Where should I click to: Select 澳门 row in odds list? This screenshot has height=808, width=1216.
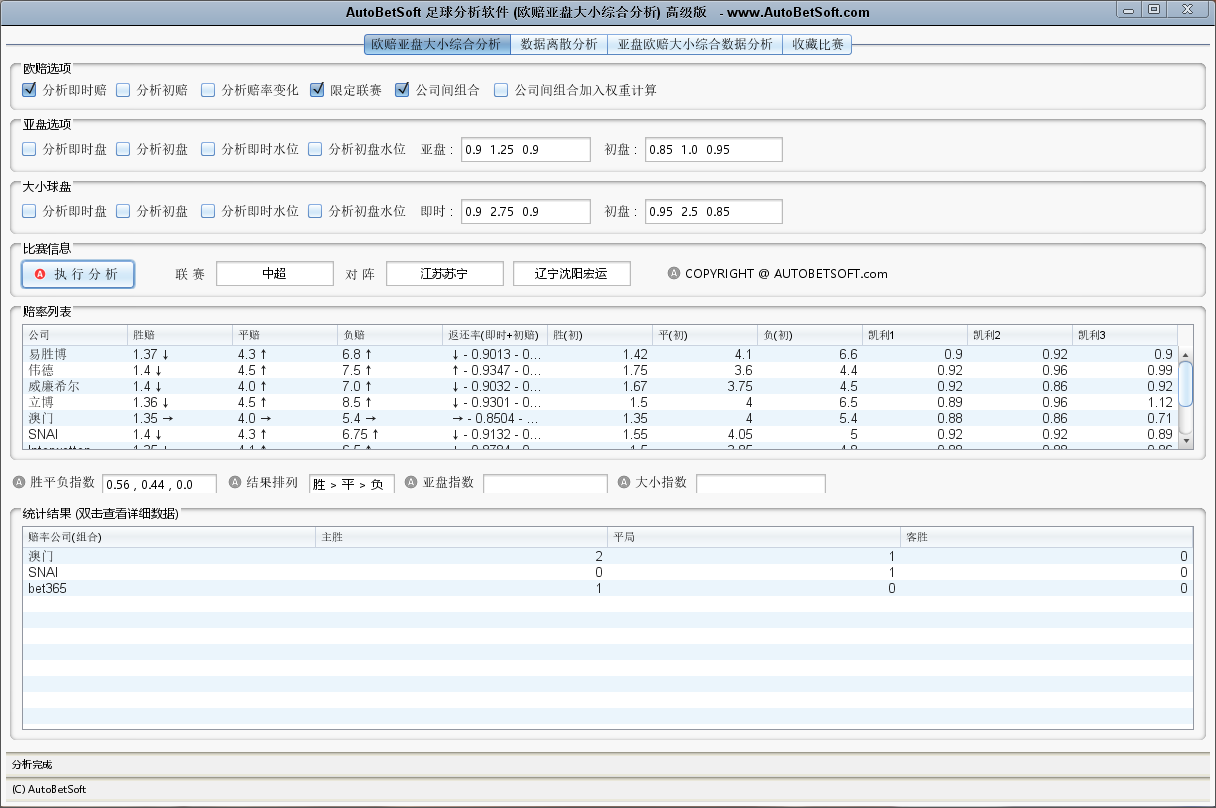click(600, 418)
